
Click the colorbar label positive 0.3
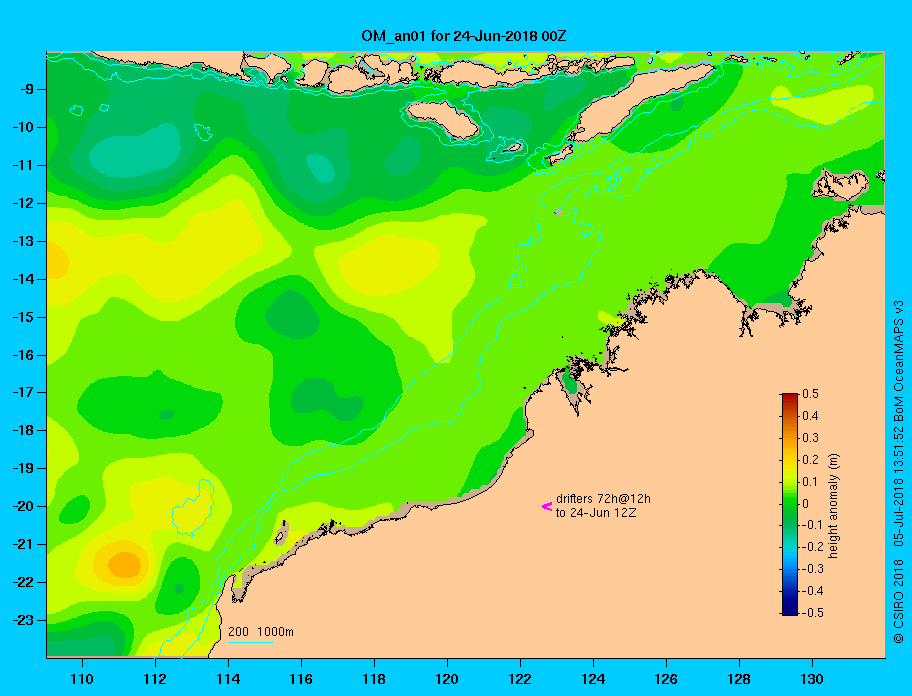(x=810, y=438)
